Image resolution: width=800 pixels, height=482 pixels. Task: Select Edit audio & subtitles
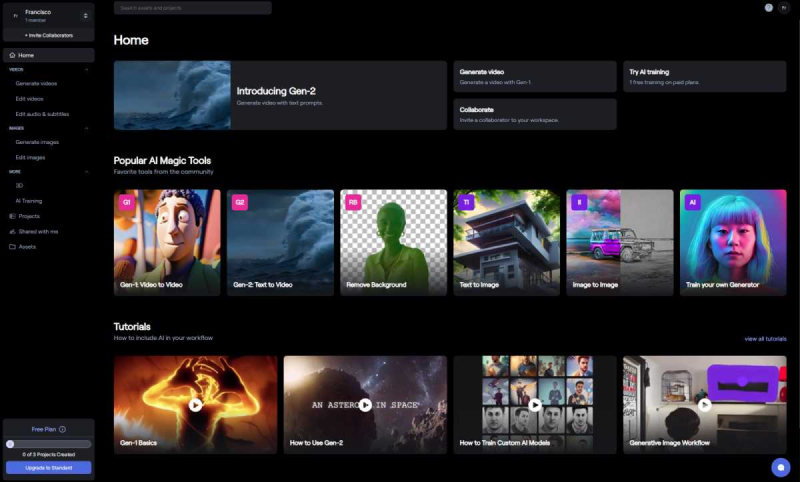[x=43, y=114]
